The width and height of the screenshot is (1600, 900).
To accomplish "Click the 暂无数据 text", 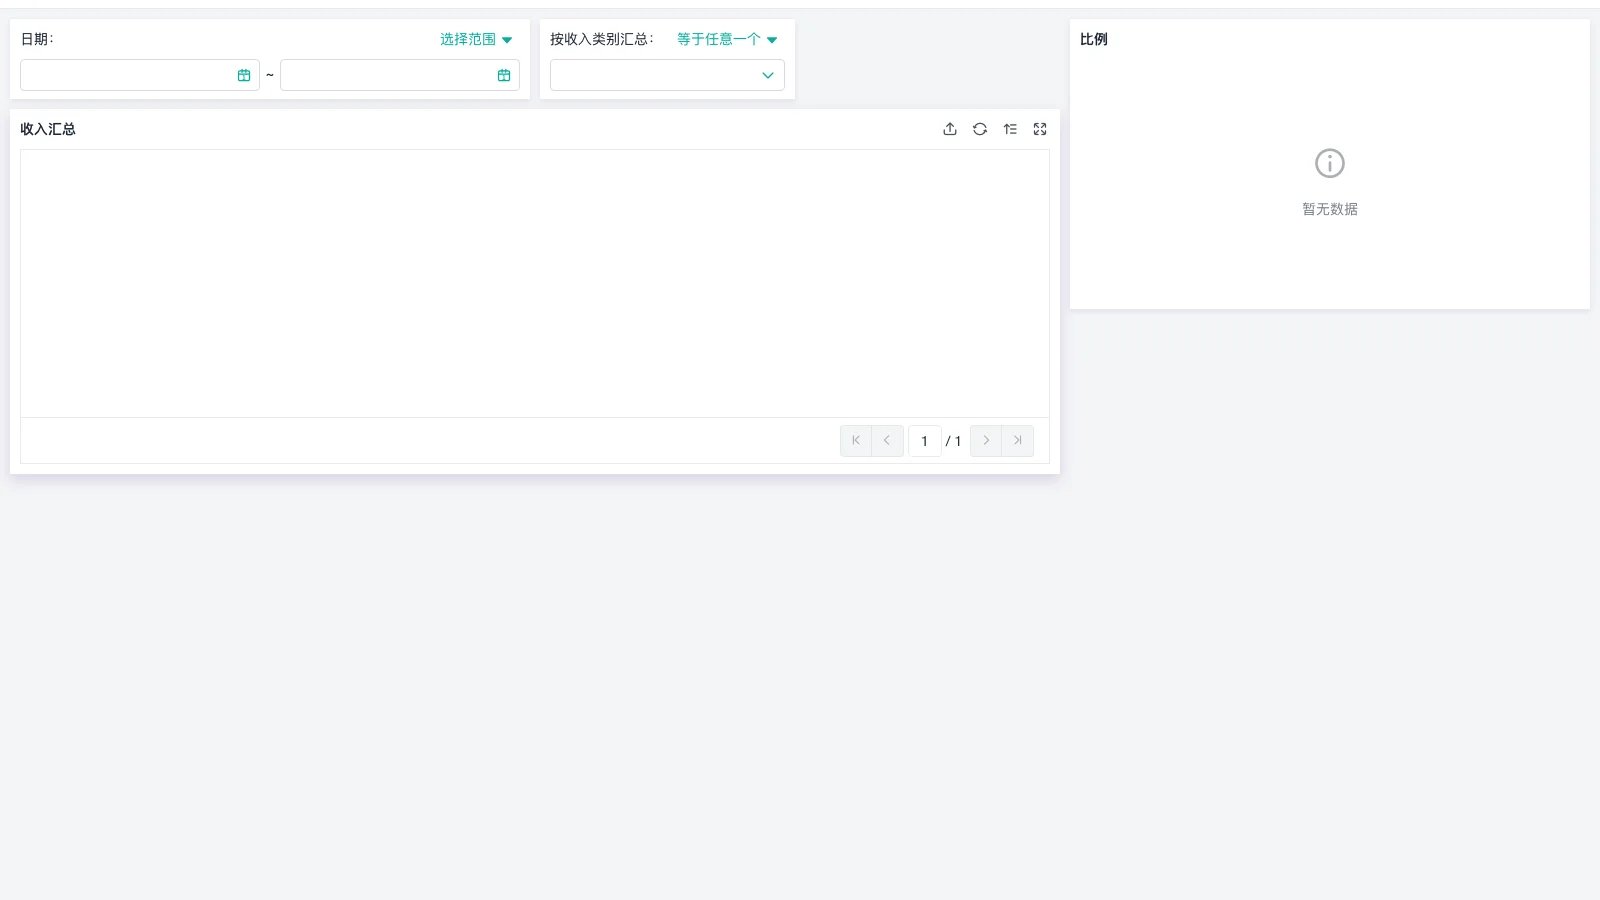I will pyautogui.click(x=1330, y=209).
